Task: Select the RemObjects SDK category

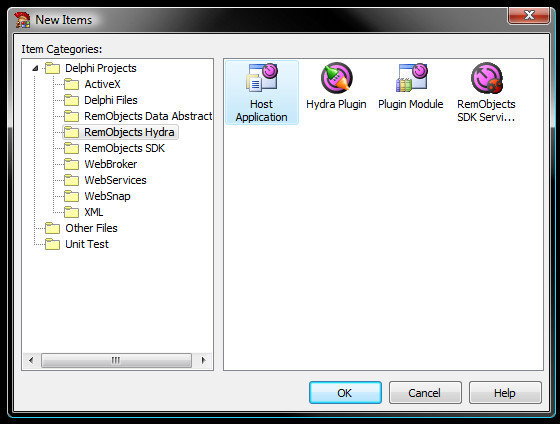Action: [x=124, y=148]
